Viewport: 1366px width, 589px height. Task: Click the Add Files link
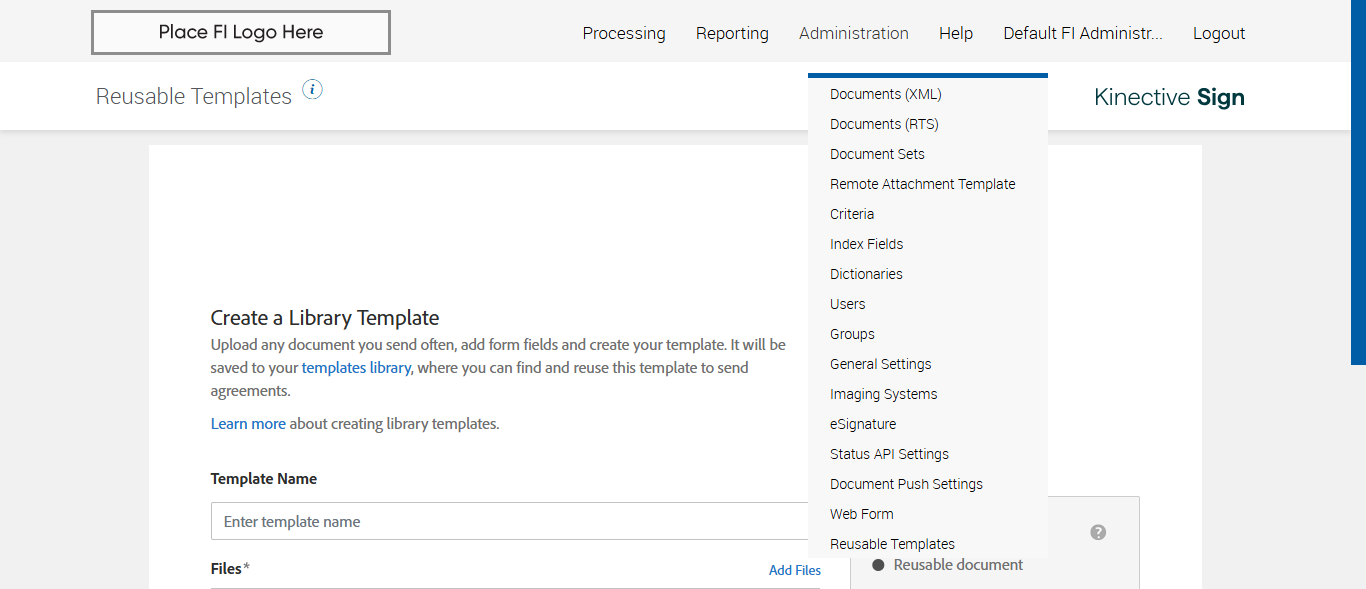click(x=795, y=570)
